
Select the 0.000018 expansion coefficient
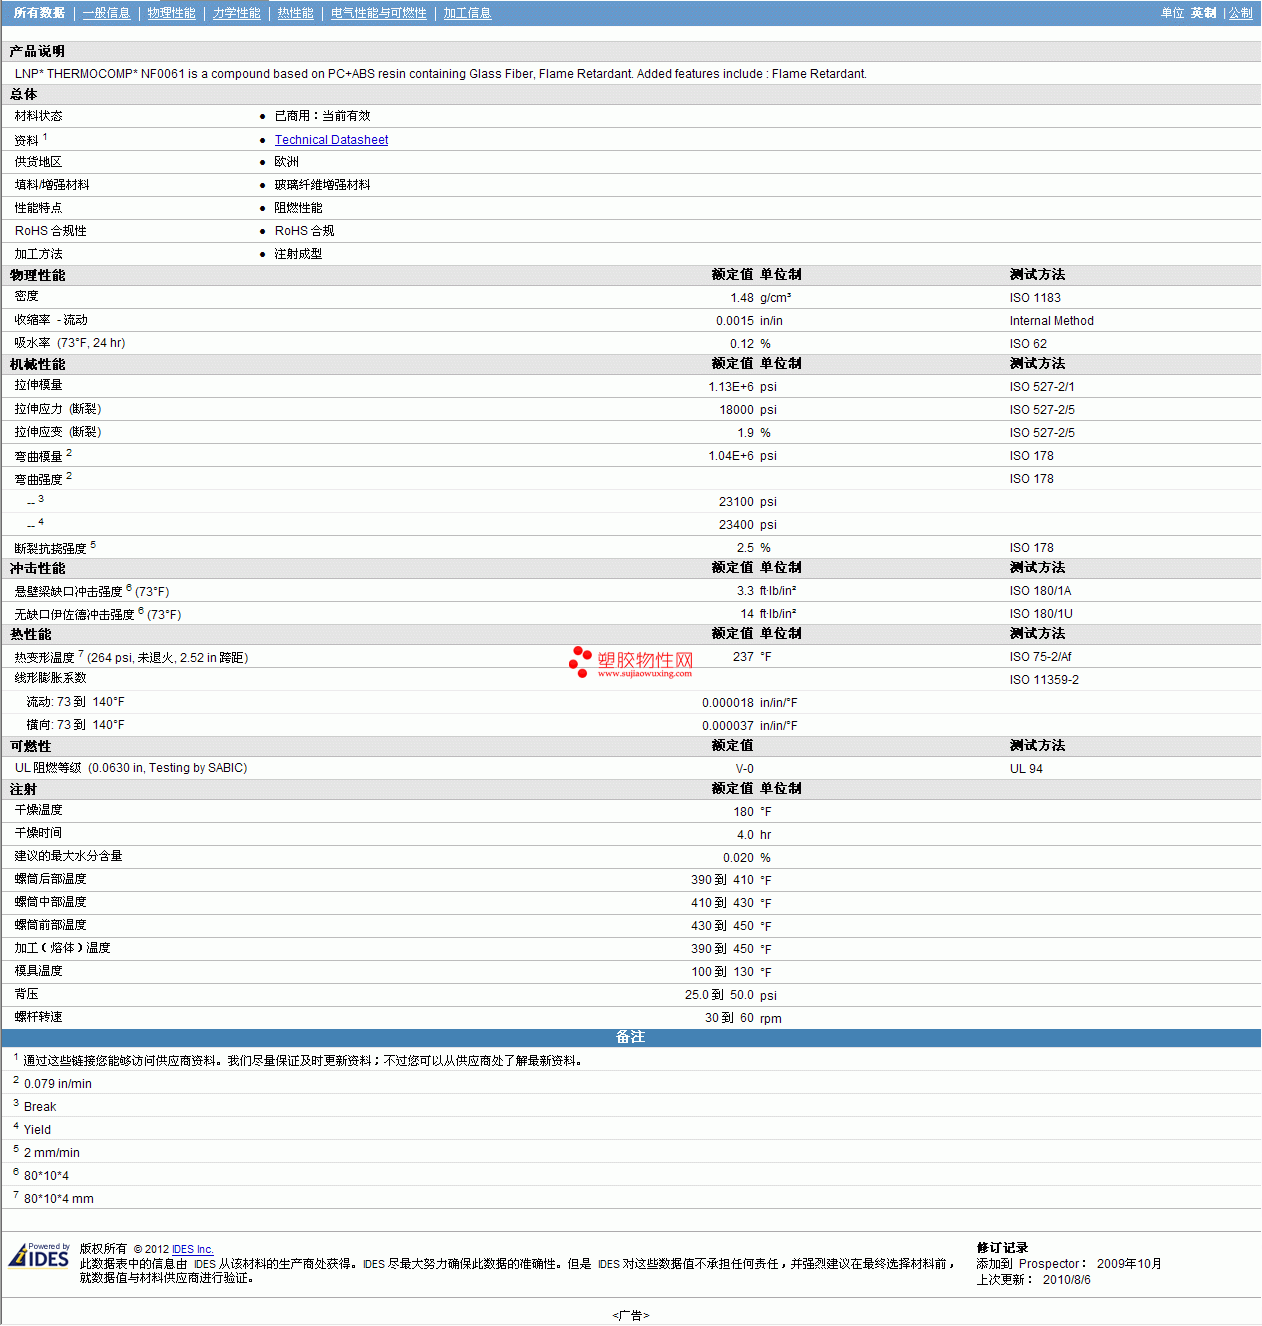point(728,703)
